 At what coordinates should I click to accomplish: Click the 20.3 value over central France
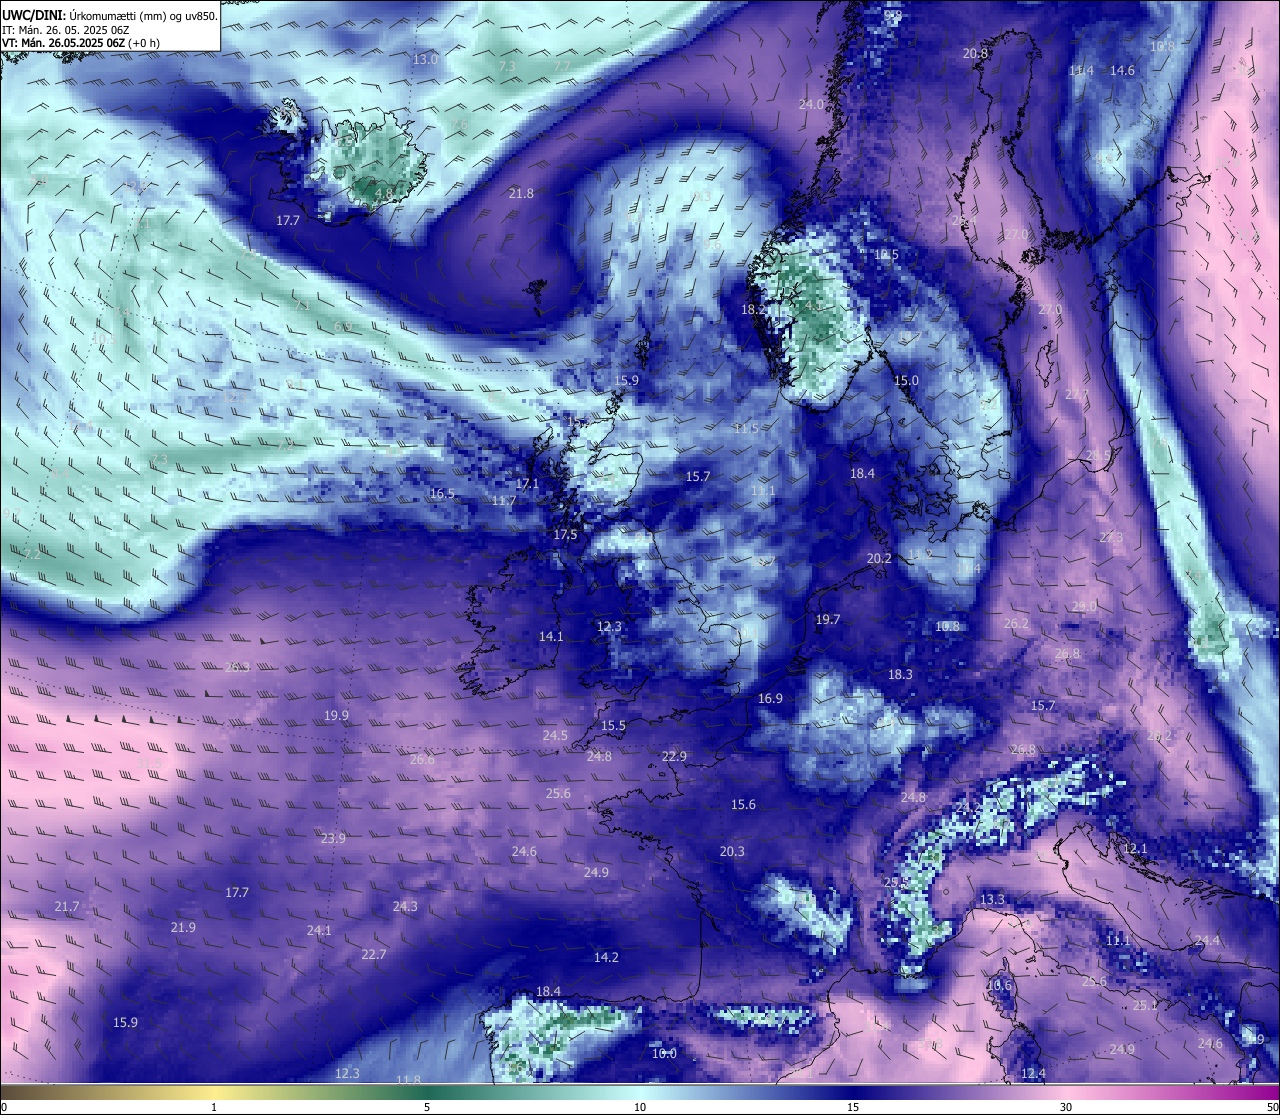[732, 851]
